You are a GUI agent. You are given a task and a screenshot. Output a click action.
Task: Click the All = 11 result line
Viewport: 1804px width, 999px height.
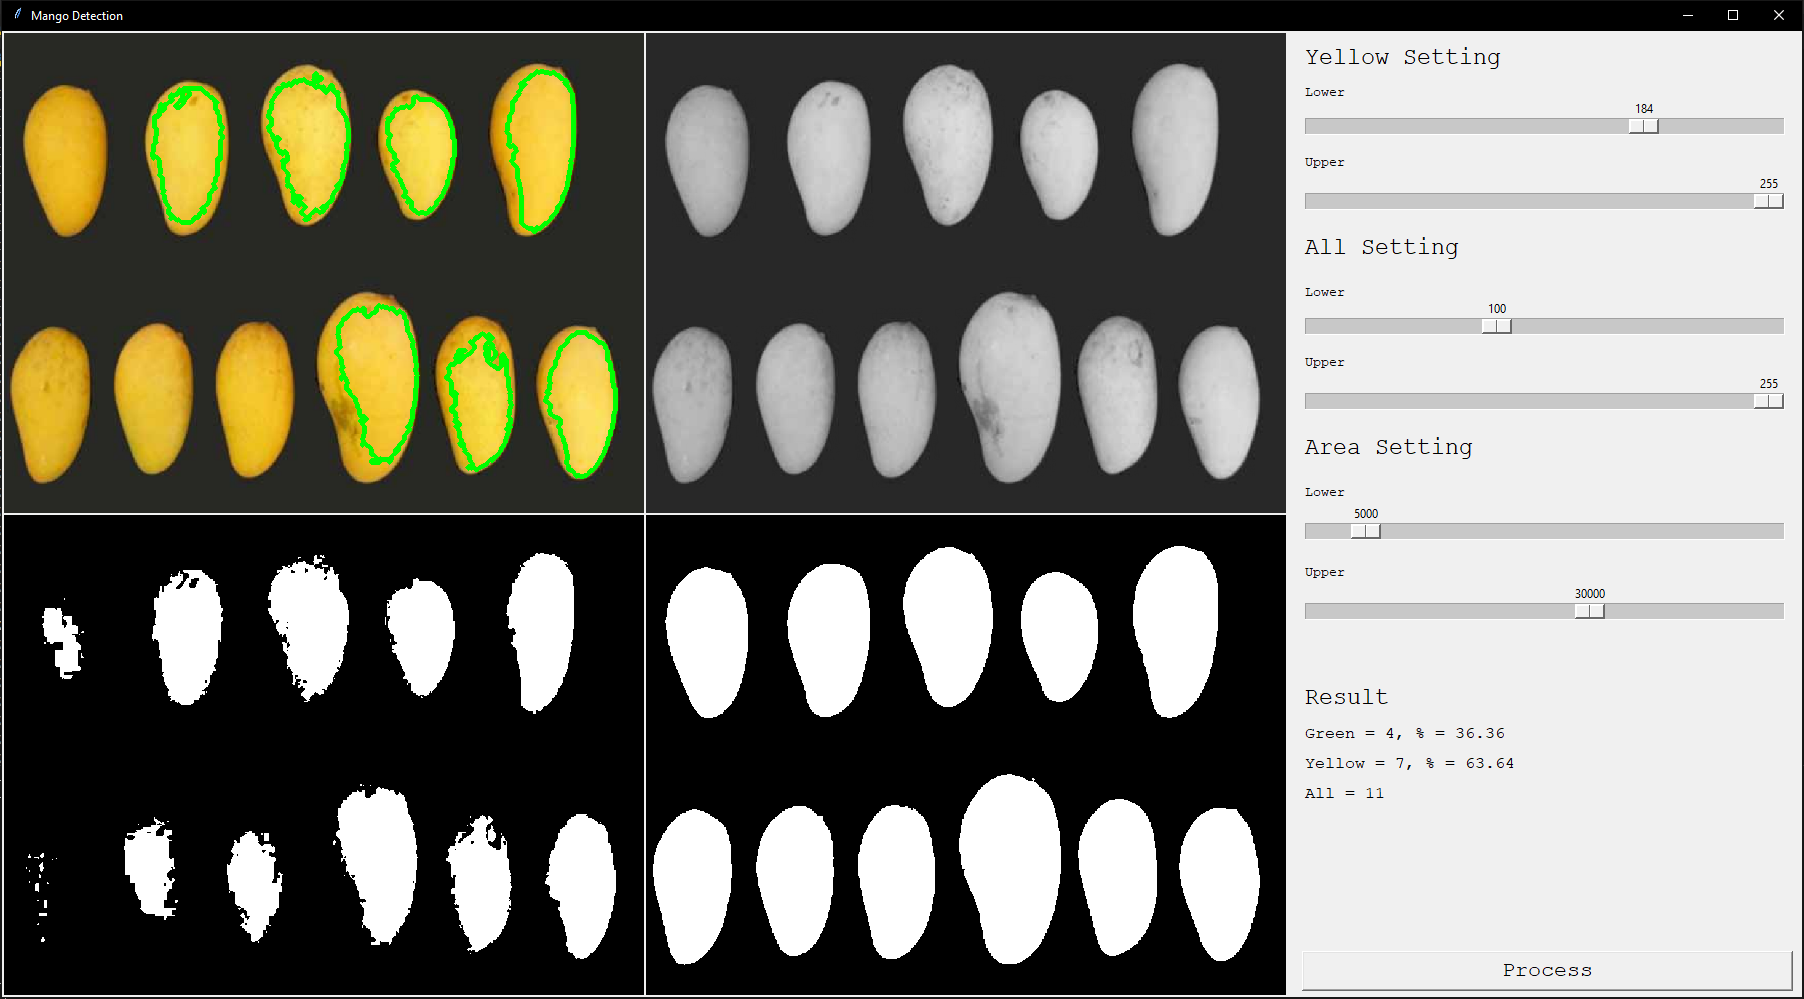point(1345,793)
